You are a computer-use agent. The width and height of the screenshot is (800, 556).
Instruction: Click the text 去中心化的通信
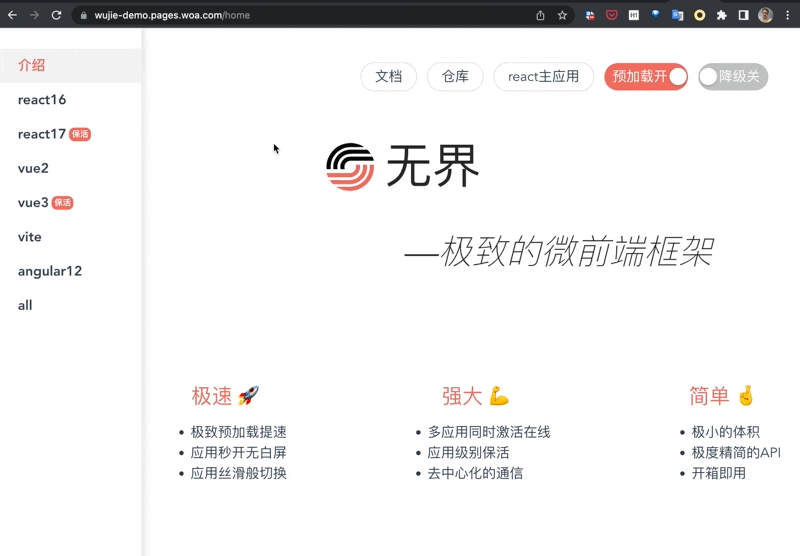pyautogui.click(x=475, y=473)
